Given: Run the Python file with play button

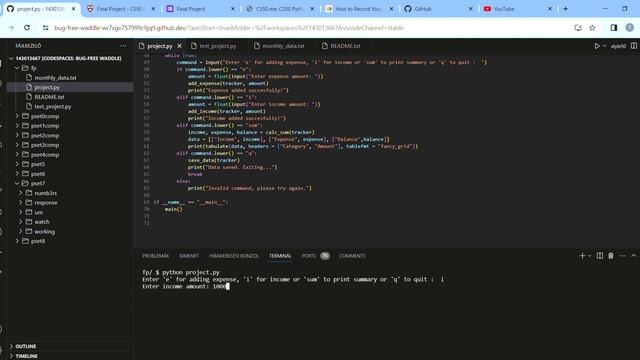Looking at the screenshot, I should click(597, 46).
